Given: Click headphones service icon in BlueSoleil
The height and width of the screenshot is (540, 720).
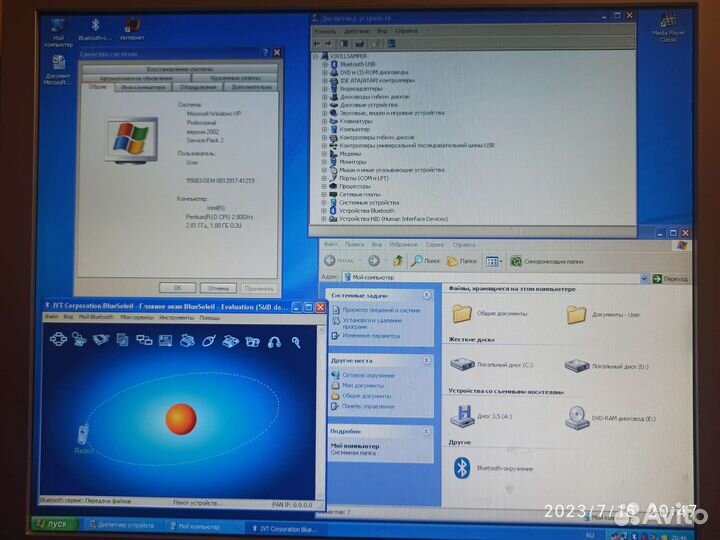Looking at the screenshot, I should click(274, 342).
